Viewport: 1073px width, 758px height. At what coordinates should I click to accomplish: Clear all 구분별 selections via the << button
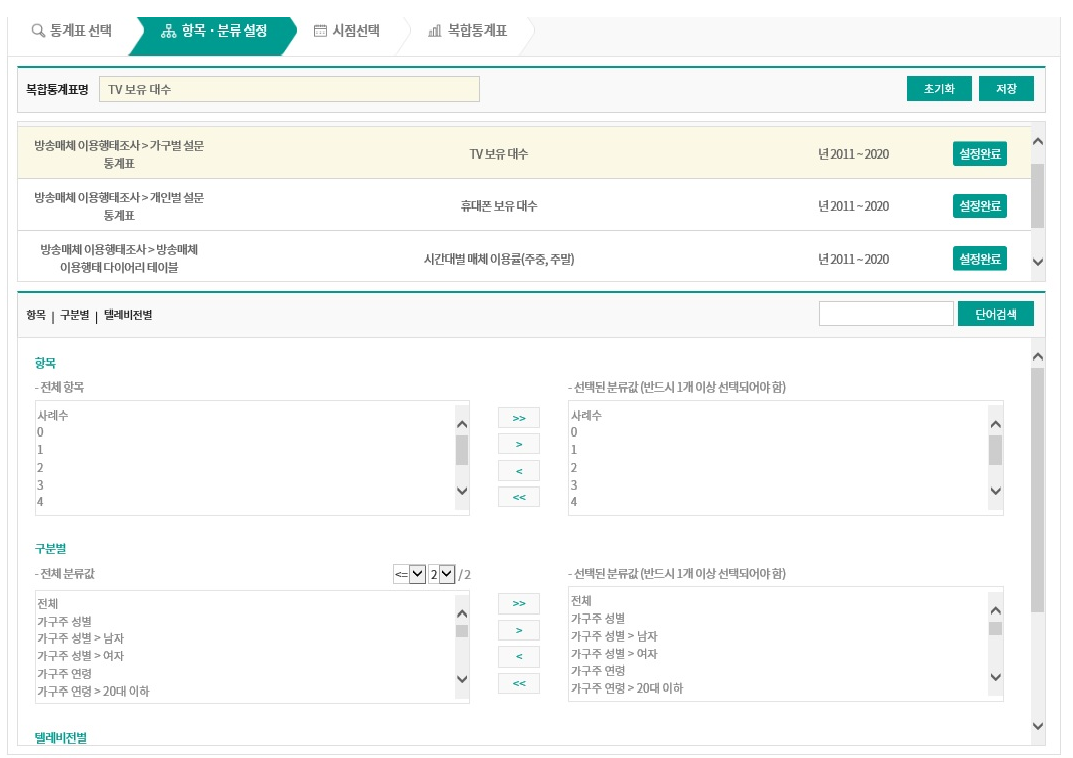point(518,682)
